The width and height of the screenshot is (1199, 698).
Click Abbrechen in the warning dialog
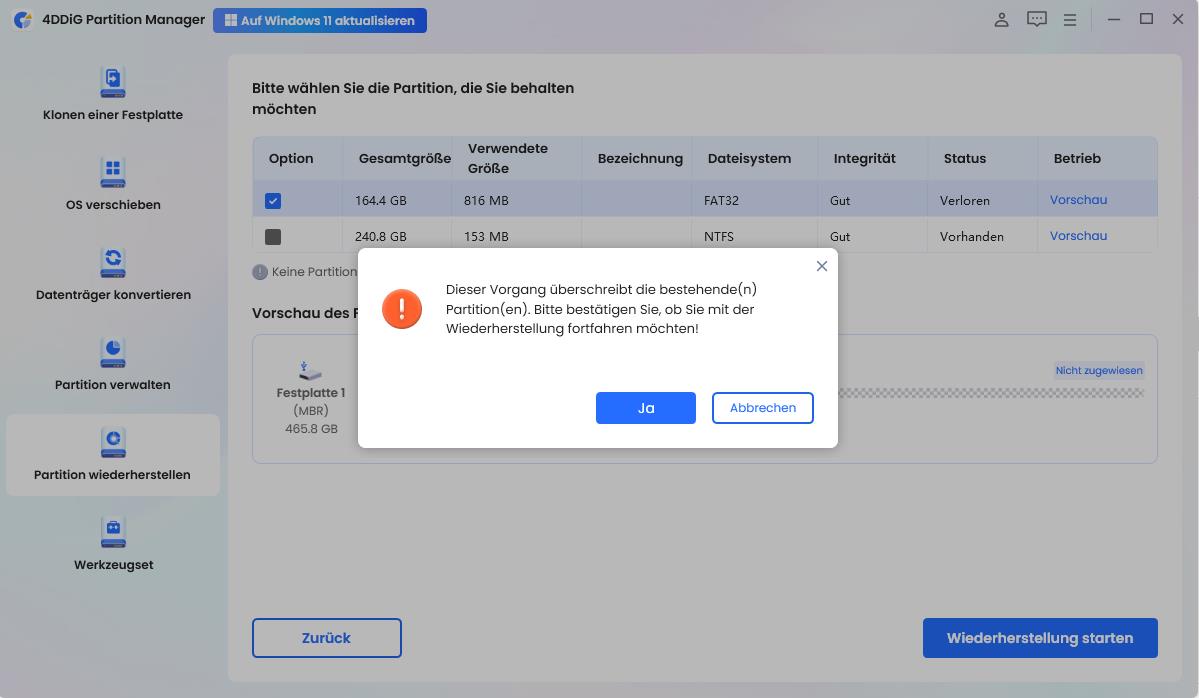pyautogui.click(x=762, y=407)
